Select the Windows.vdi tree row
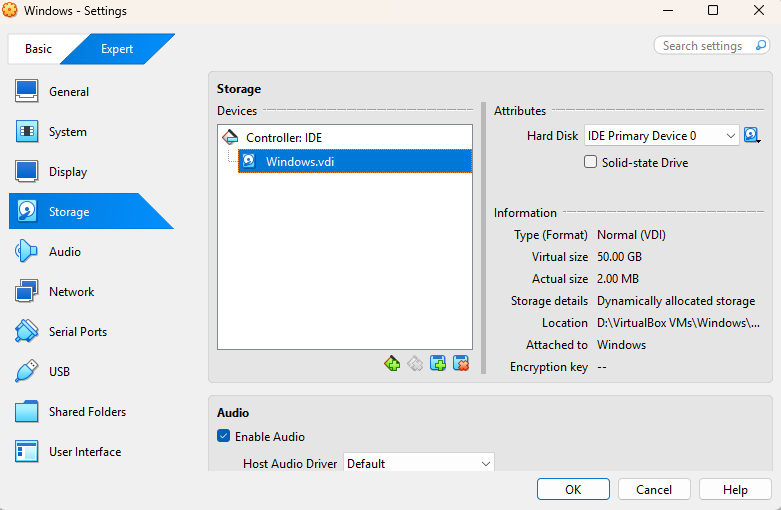781x510 pixels. (x=355, y=161)
